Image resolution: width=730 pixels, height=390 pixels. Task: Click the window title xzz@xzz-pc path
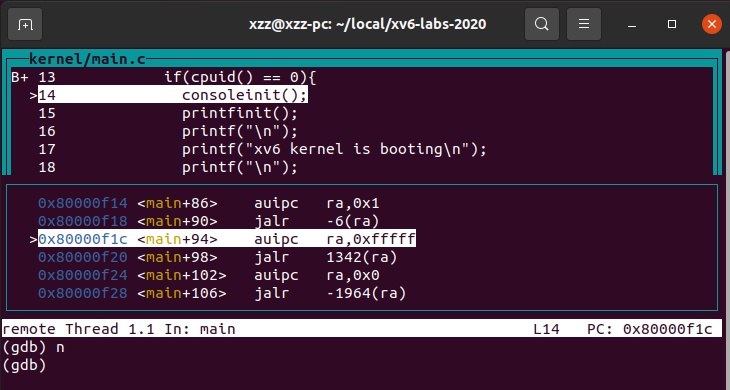point(367,24)
